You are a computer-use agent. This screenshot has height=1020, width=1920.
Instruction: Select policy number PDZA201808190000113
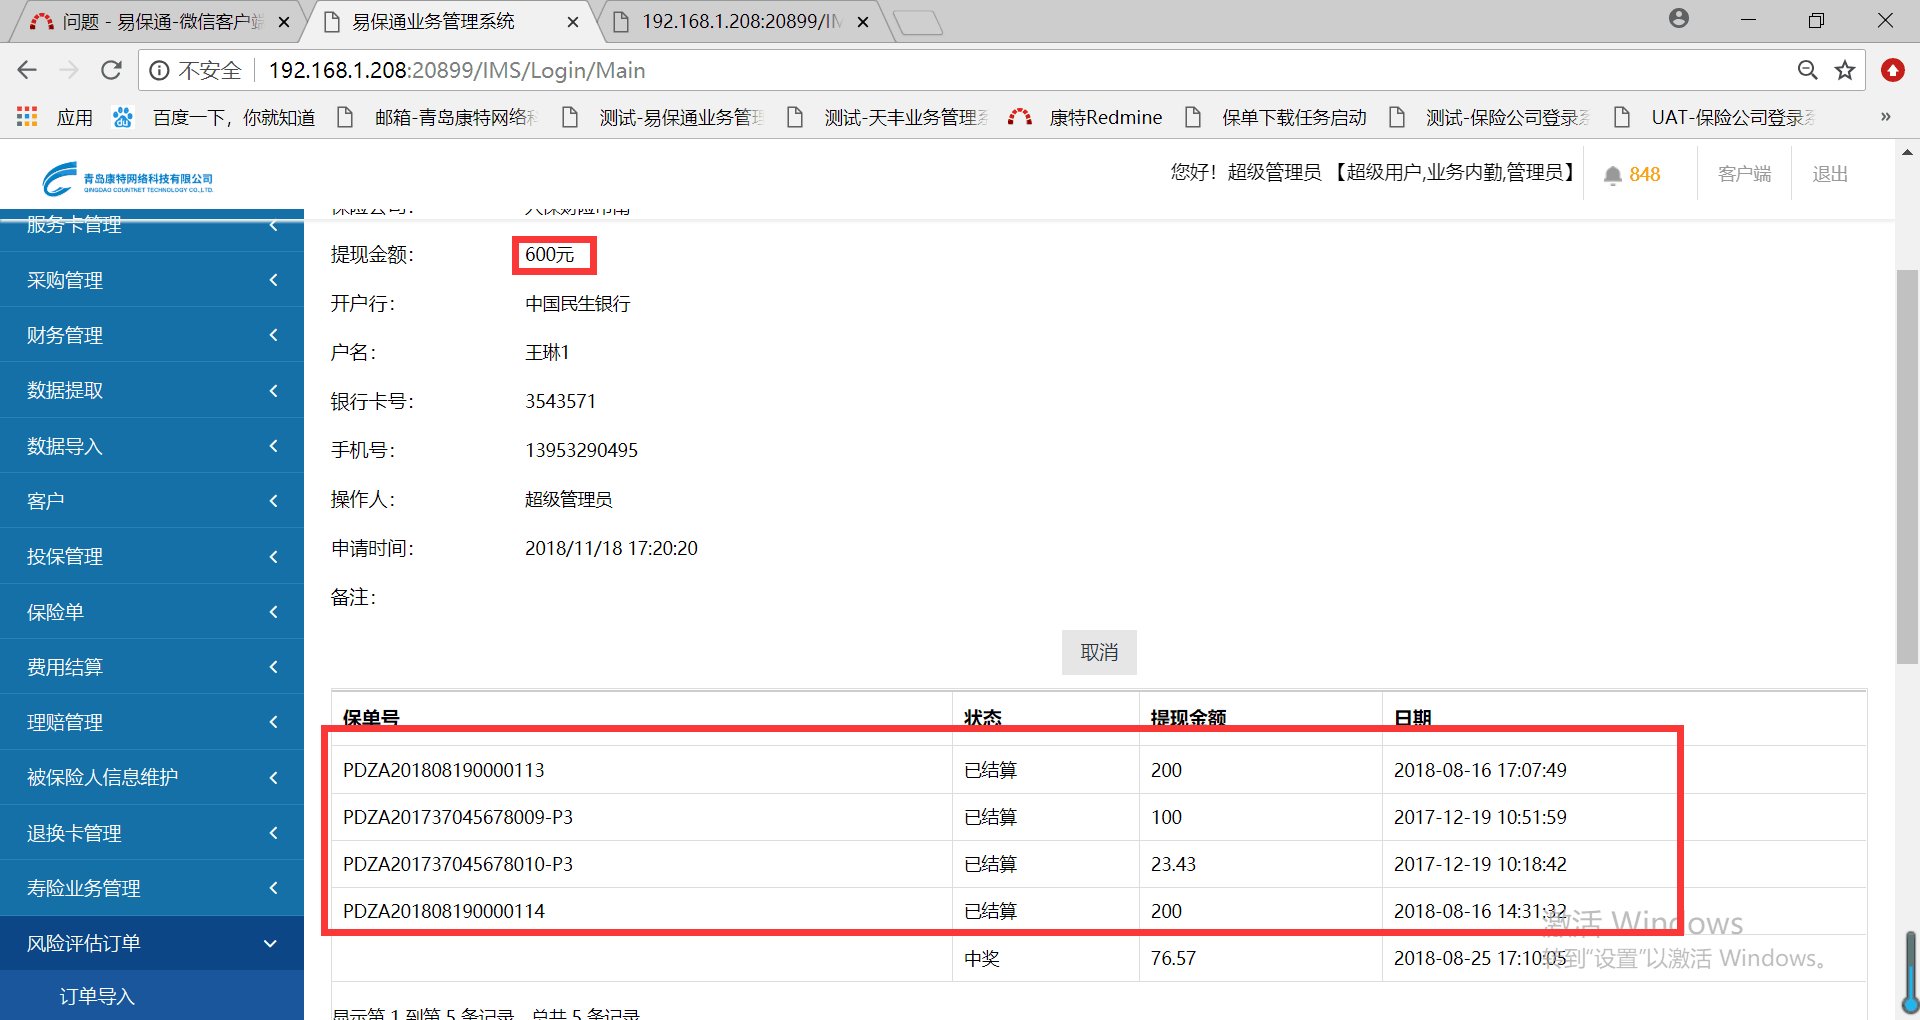point(444,770)
